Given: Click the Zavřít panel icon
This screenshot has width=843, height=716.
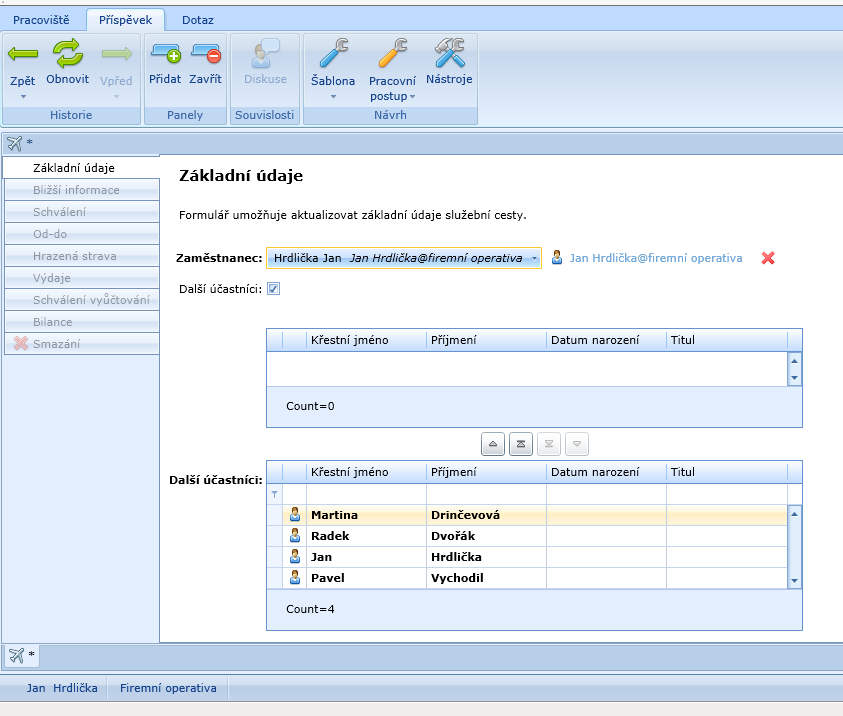Looking at the screenshot, I should pos(205,53).
